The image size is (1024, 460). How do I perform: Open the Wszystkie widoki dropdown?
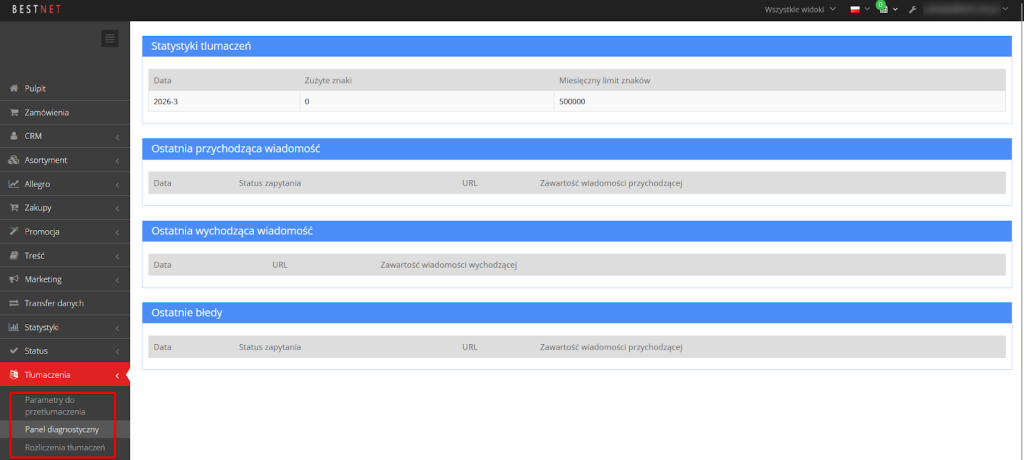pyautogui.click(x=800, y=10)
